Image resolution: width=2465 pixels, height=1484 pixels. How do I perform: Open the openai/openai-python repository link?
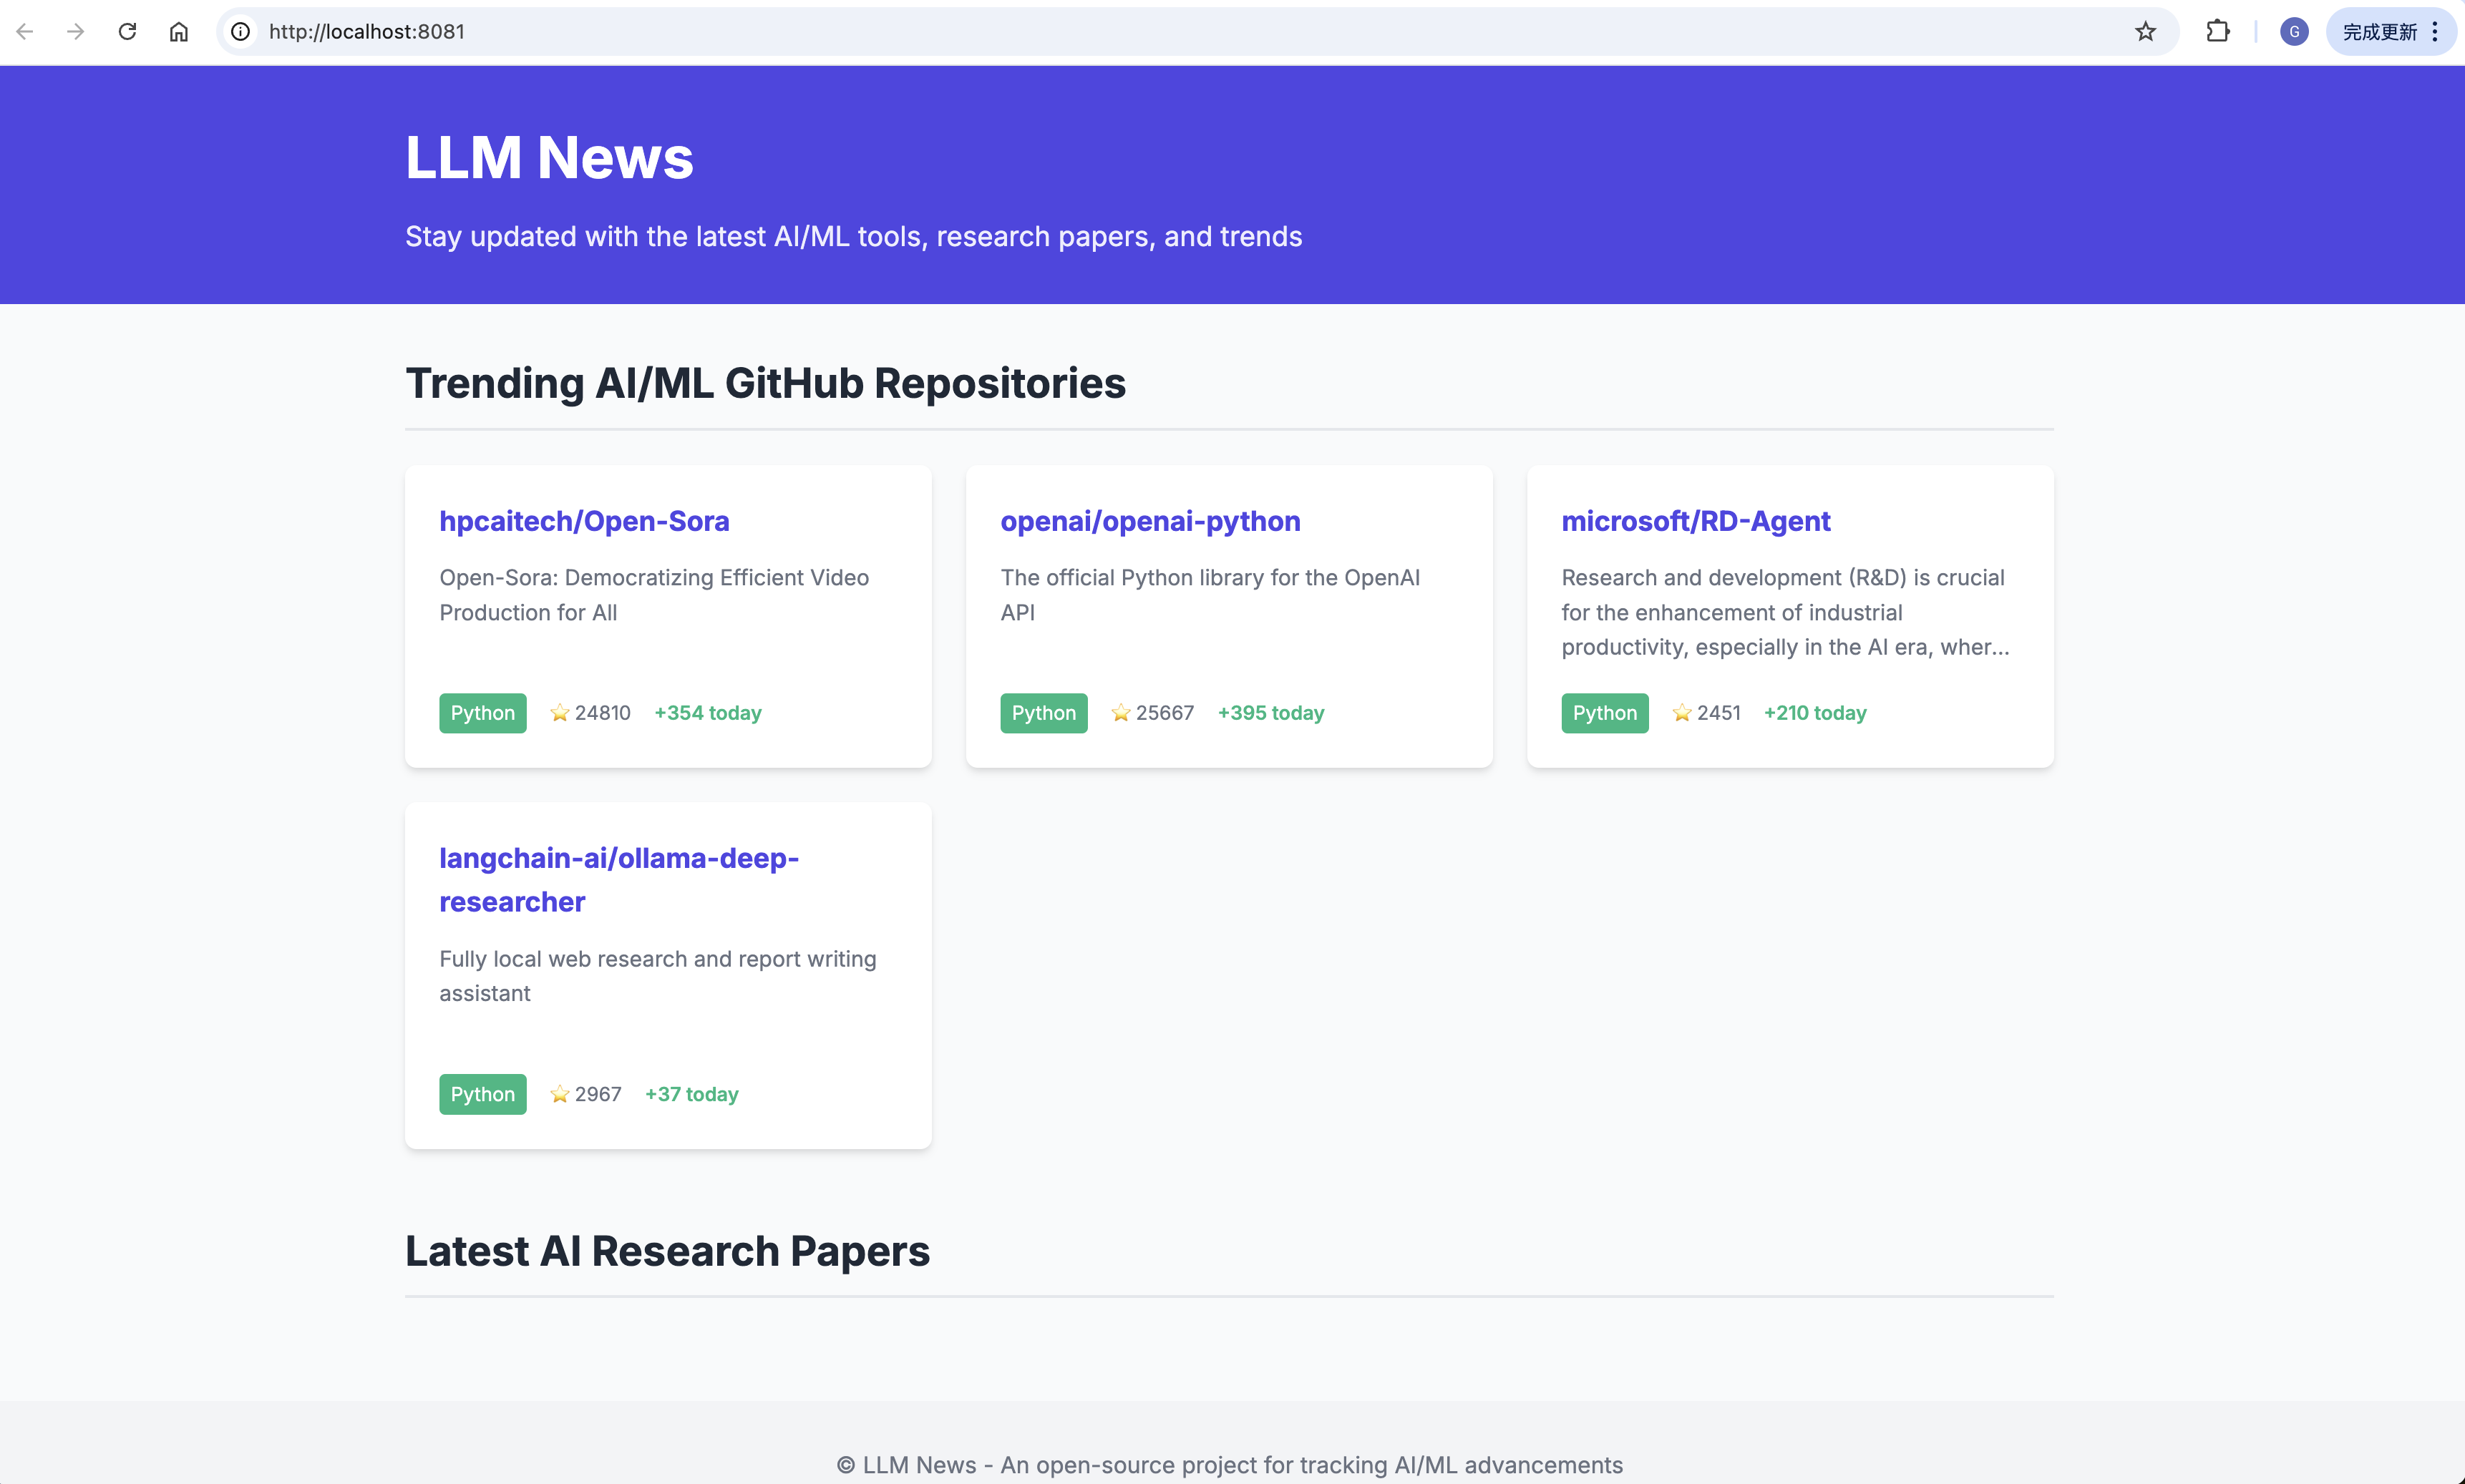tap(1150, 521)
